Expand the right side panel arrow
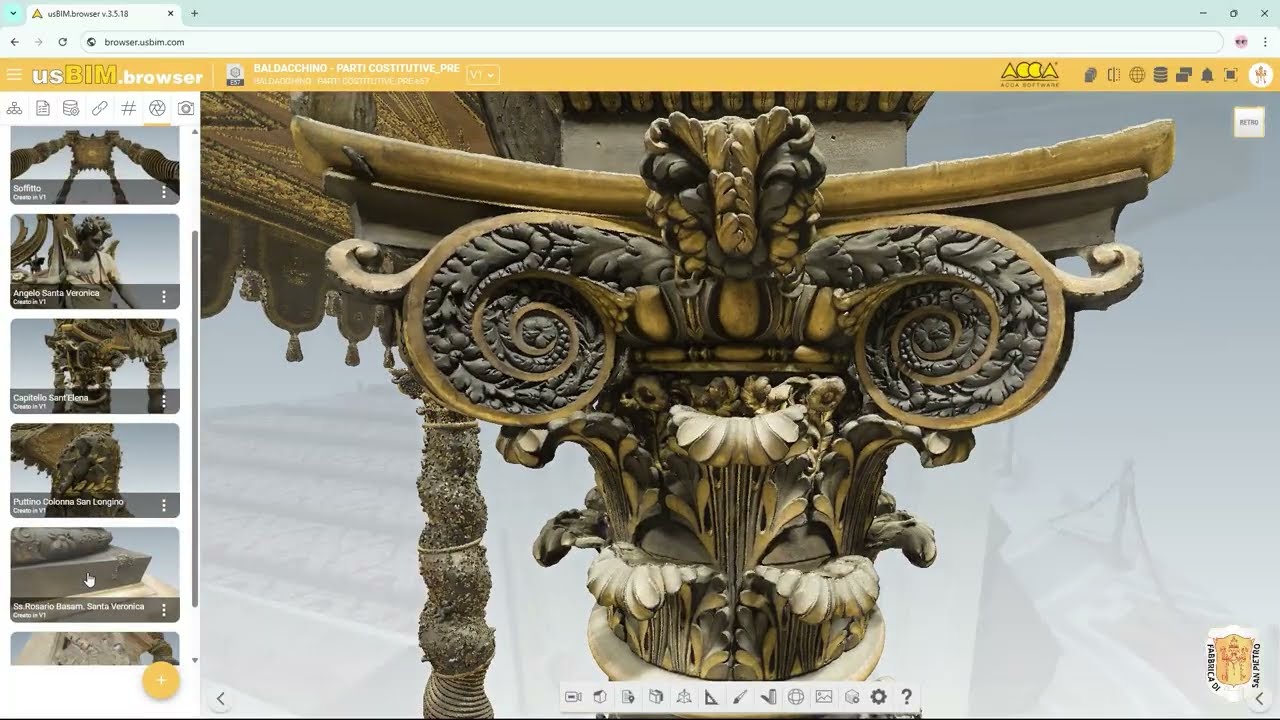This screenshot has height=720, width=1280. pyautogui.click(x=1259, y=699)
